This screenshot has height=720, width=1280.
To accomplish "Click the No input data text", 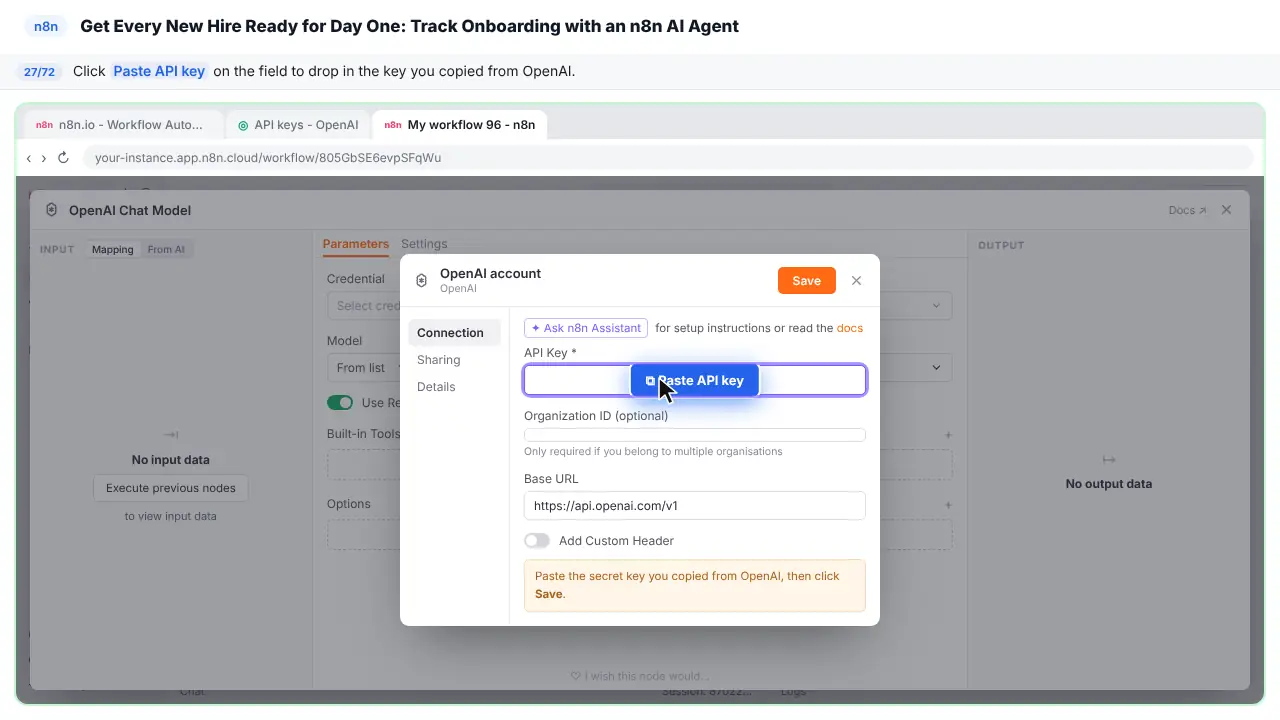I will (x=171, y=460).
